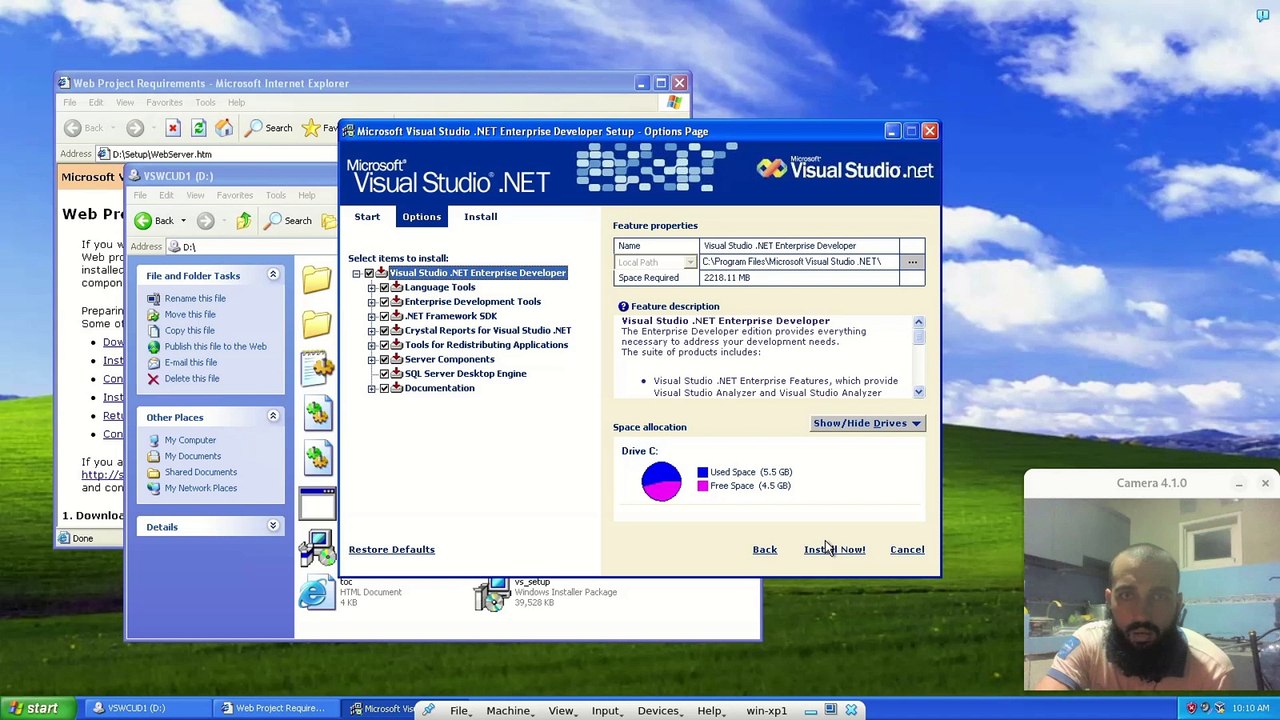
Task: Uncheck the Language Tools checkbox
Action: point(384,288)
